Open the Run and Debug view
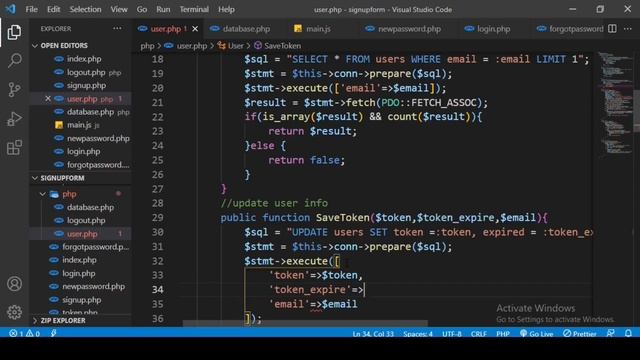 (x=14, y=119)
